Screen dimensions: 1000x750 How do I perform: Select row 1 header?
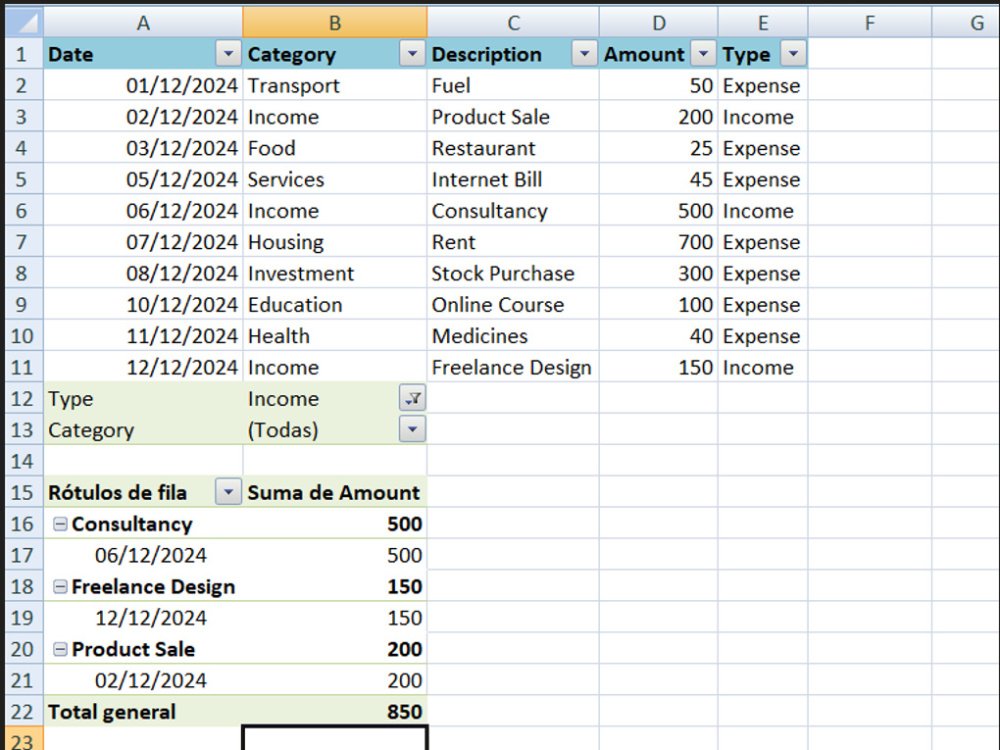(x=24, y=54)
